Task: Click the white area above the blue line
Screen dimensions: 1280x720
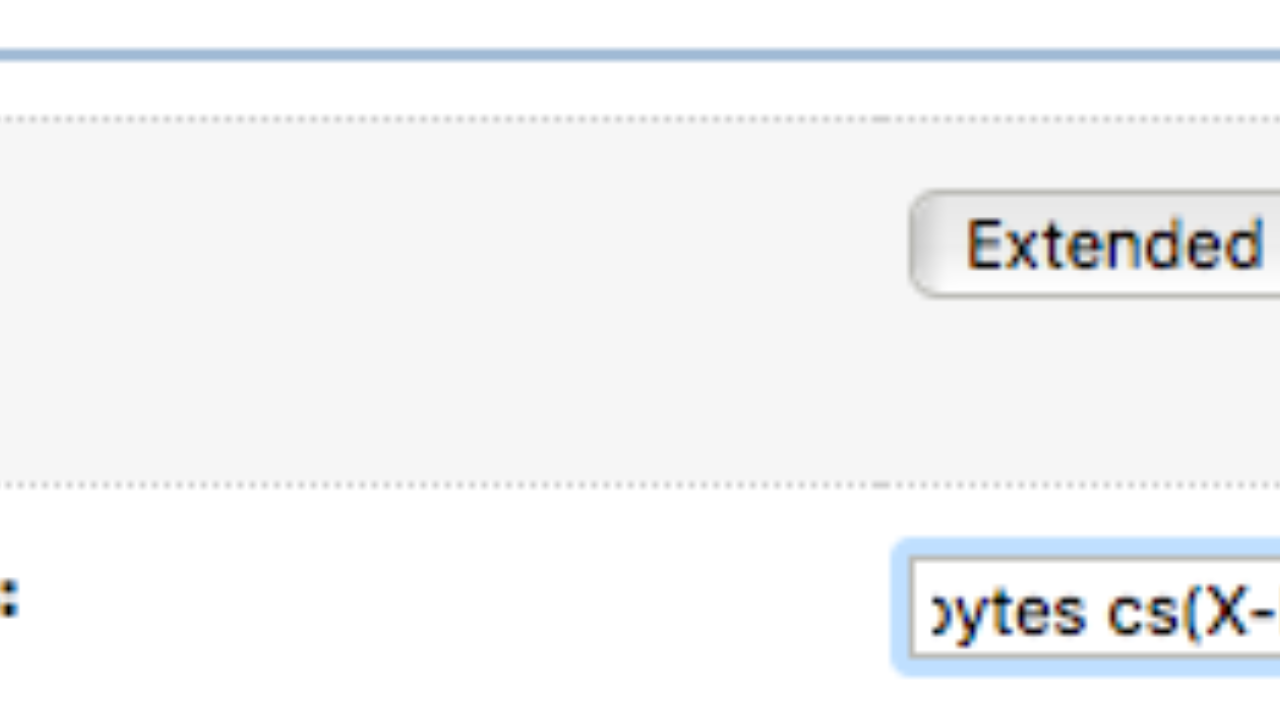Action: (640, 23)
